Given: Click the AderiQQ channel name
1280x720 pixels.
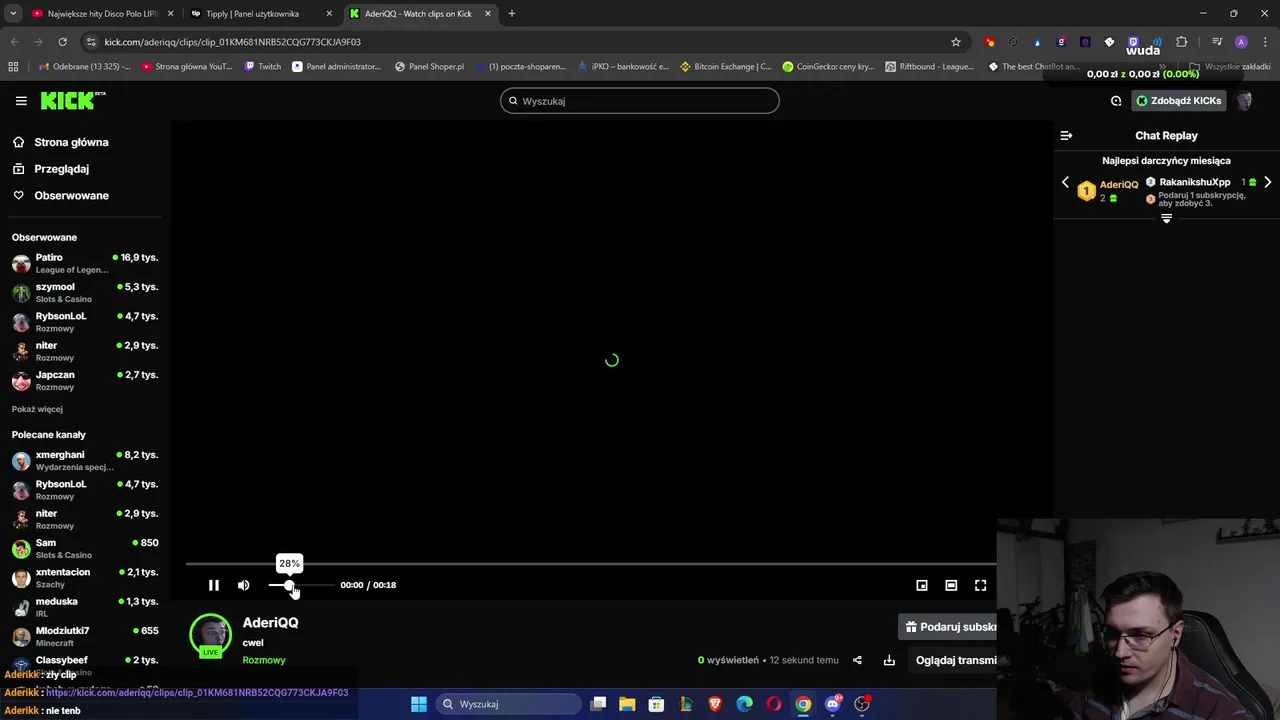Looking at the screenshot, I should click(270, 622).
